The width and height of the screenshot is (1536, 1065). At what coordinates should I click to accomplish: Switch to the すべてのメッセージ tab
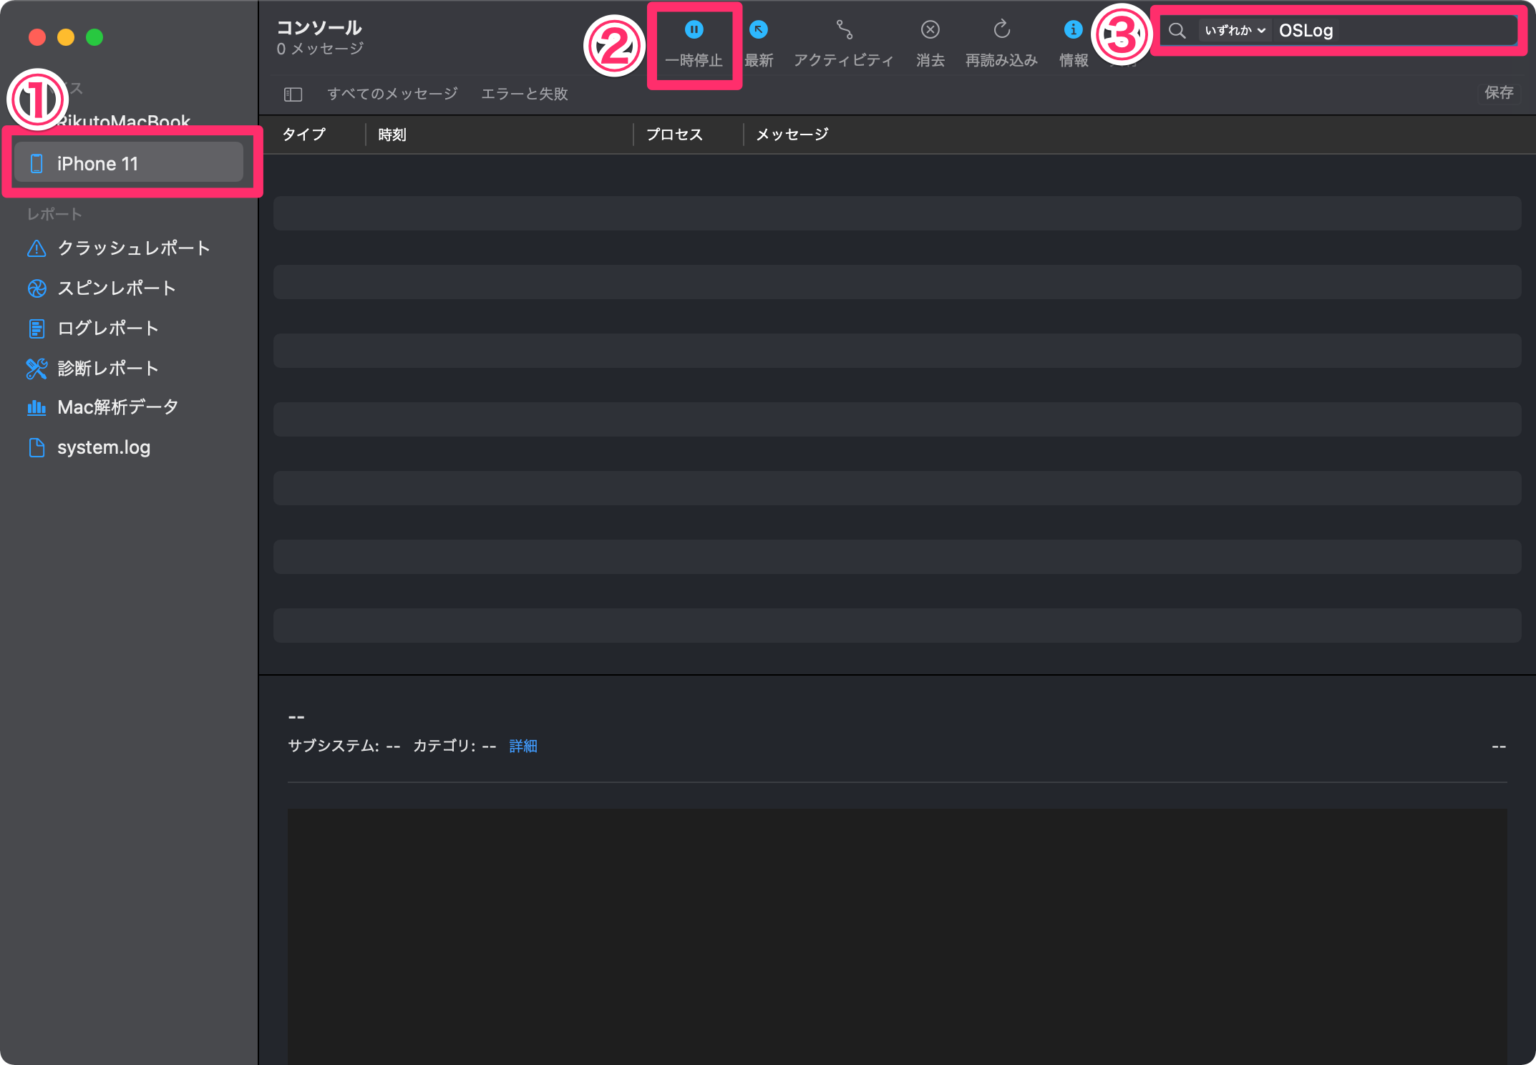(x=392, y=93)
